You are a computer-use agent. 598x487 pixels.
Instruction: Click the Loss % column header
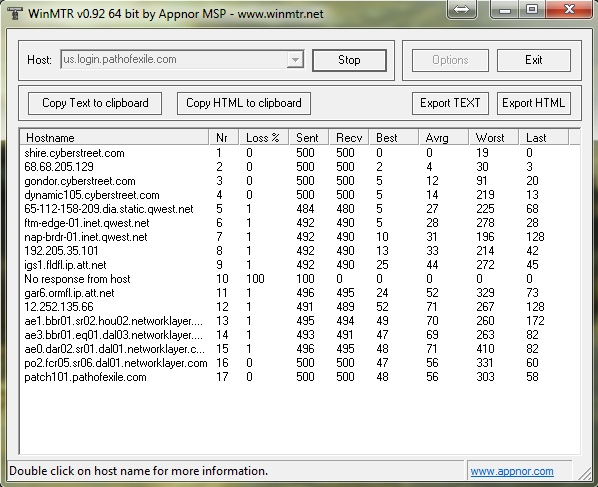264,138
